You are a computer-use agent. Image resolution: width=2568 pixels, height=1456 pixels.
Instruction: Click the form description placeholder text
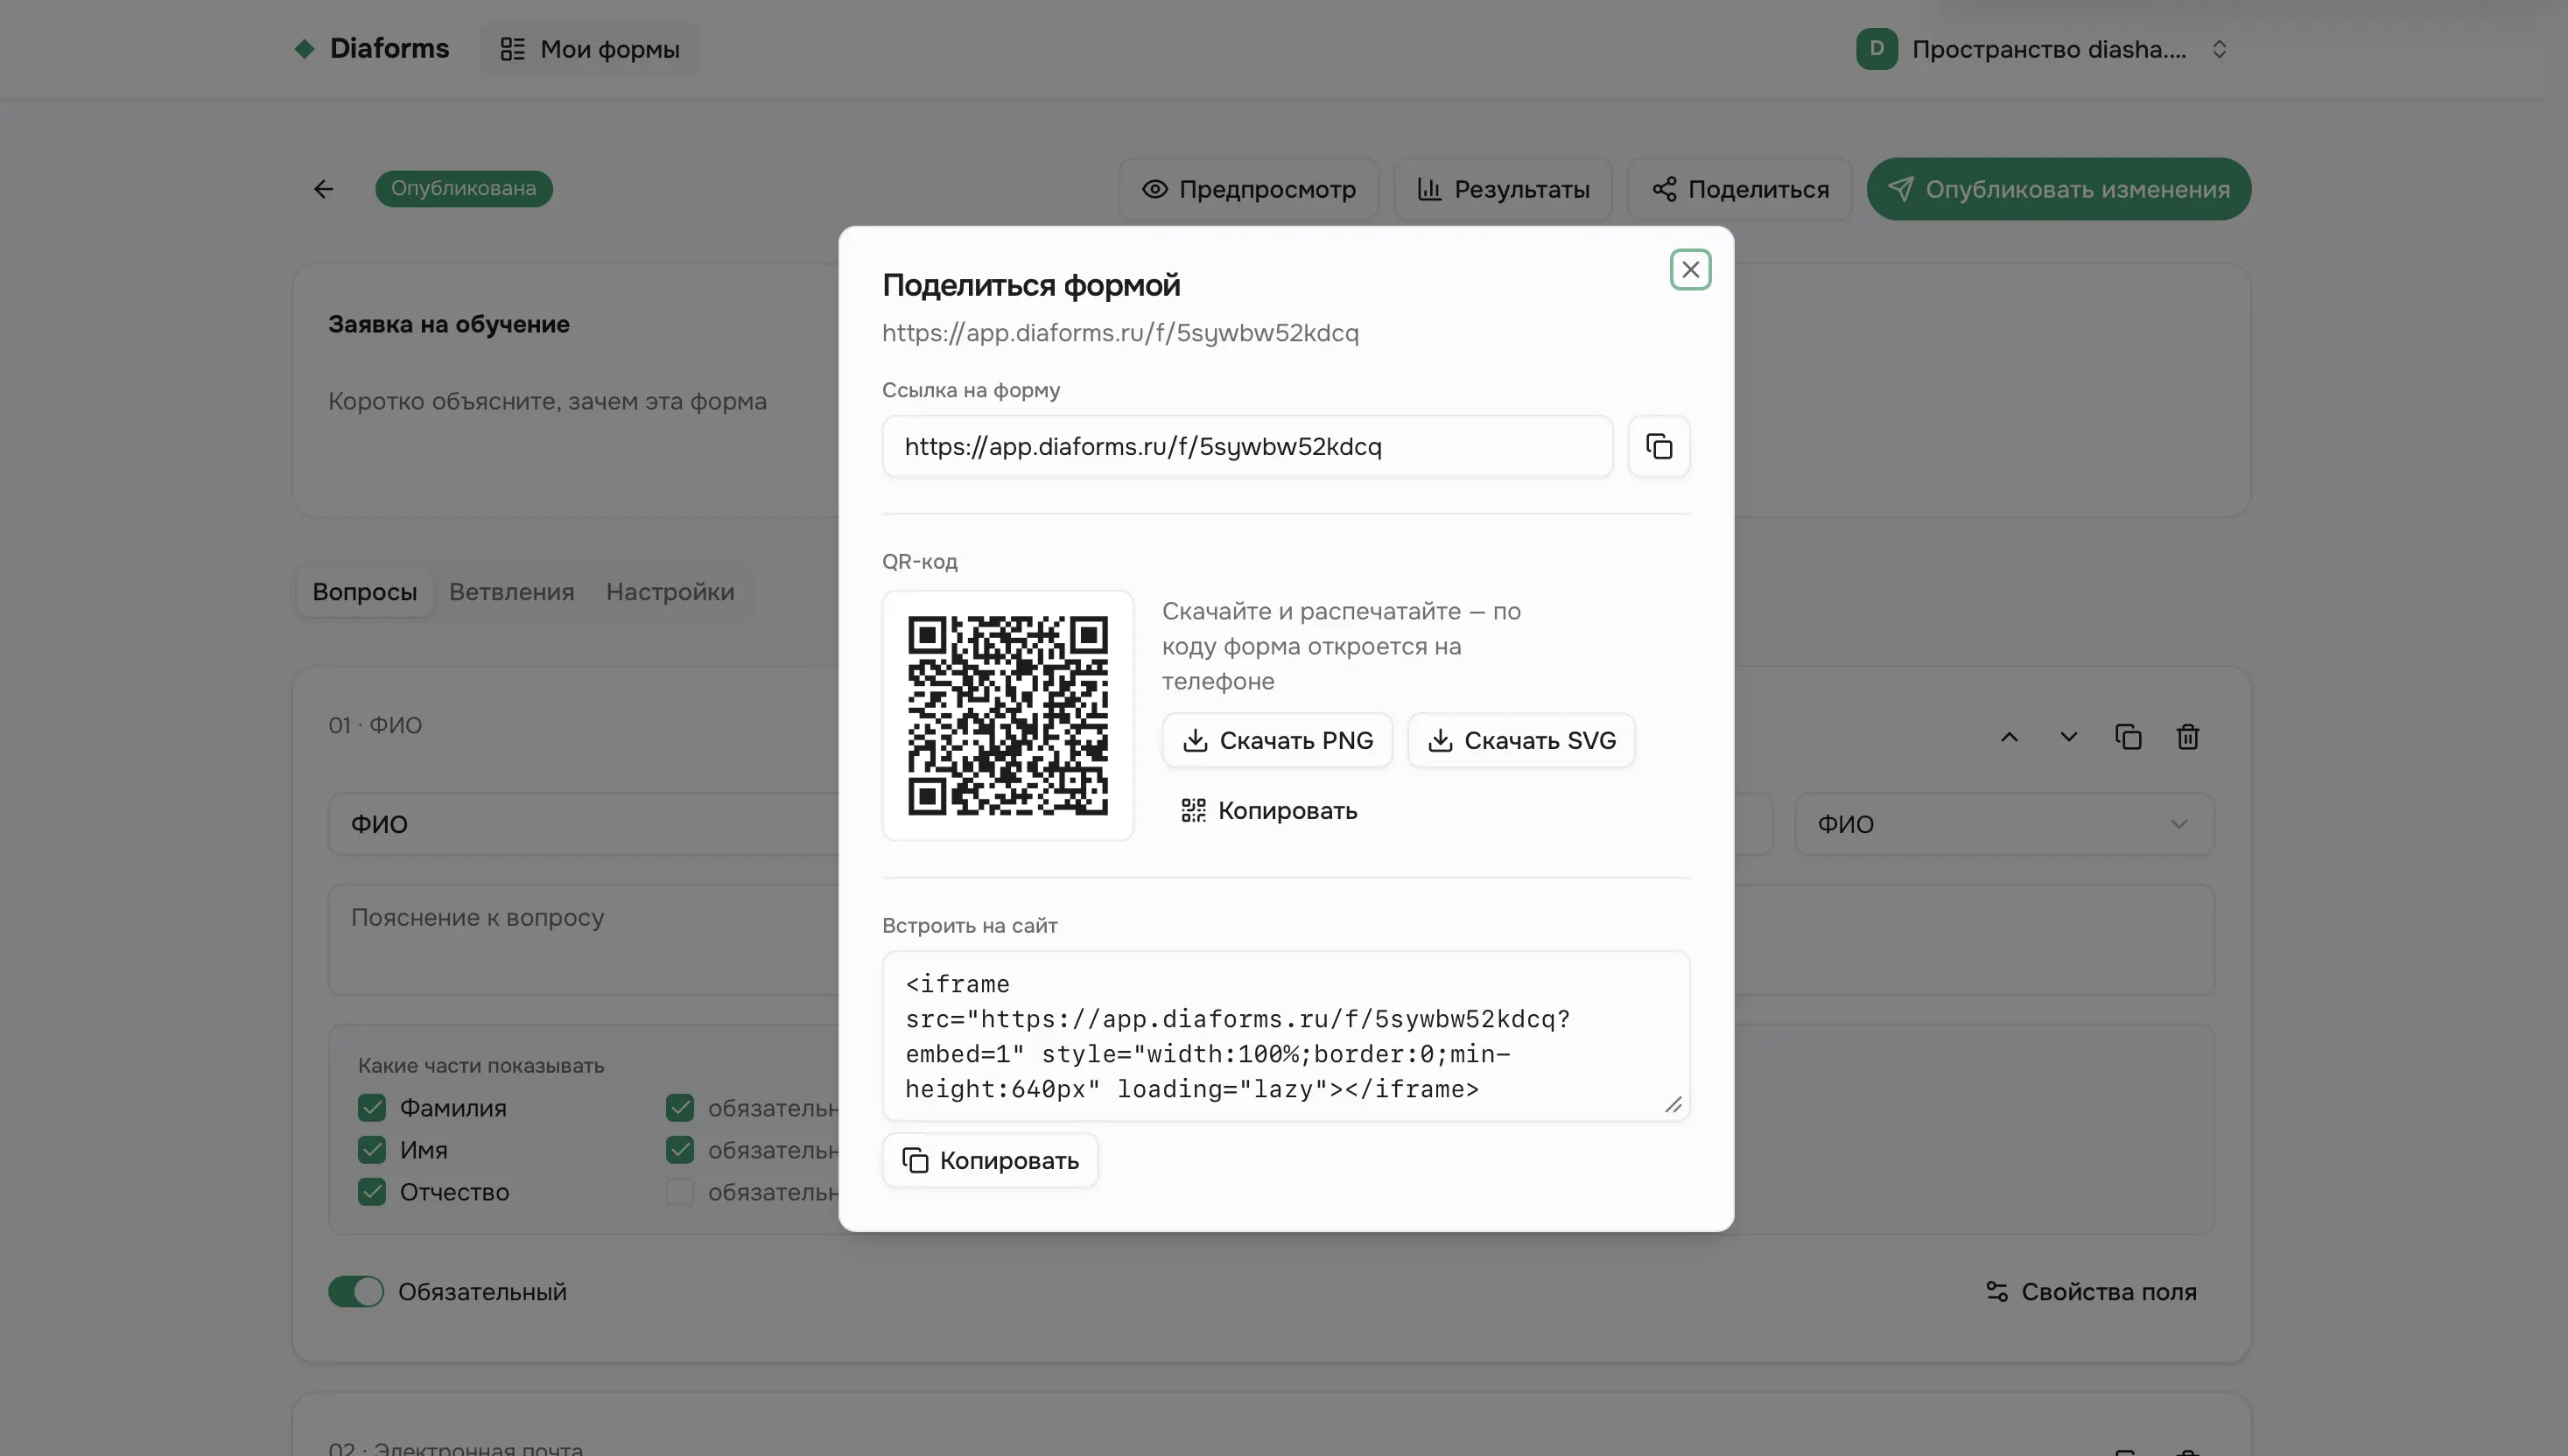pyautogui.click(x=548, y=401)
